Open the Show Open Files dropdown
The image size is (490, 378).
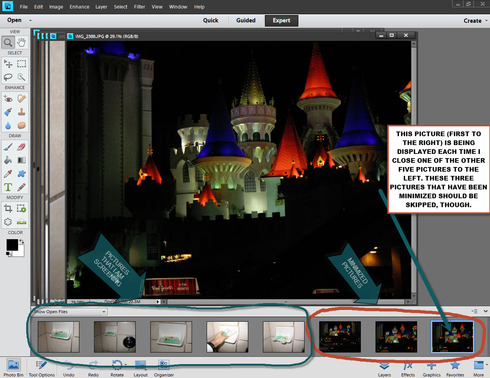tap(70, 312)
